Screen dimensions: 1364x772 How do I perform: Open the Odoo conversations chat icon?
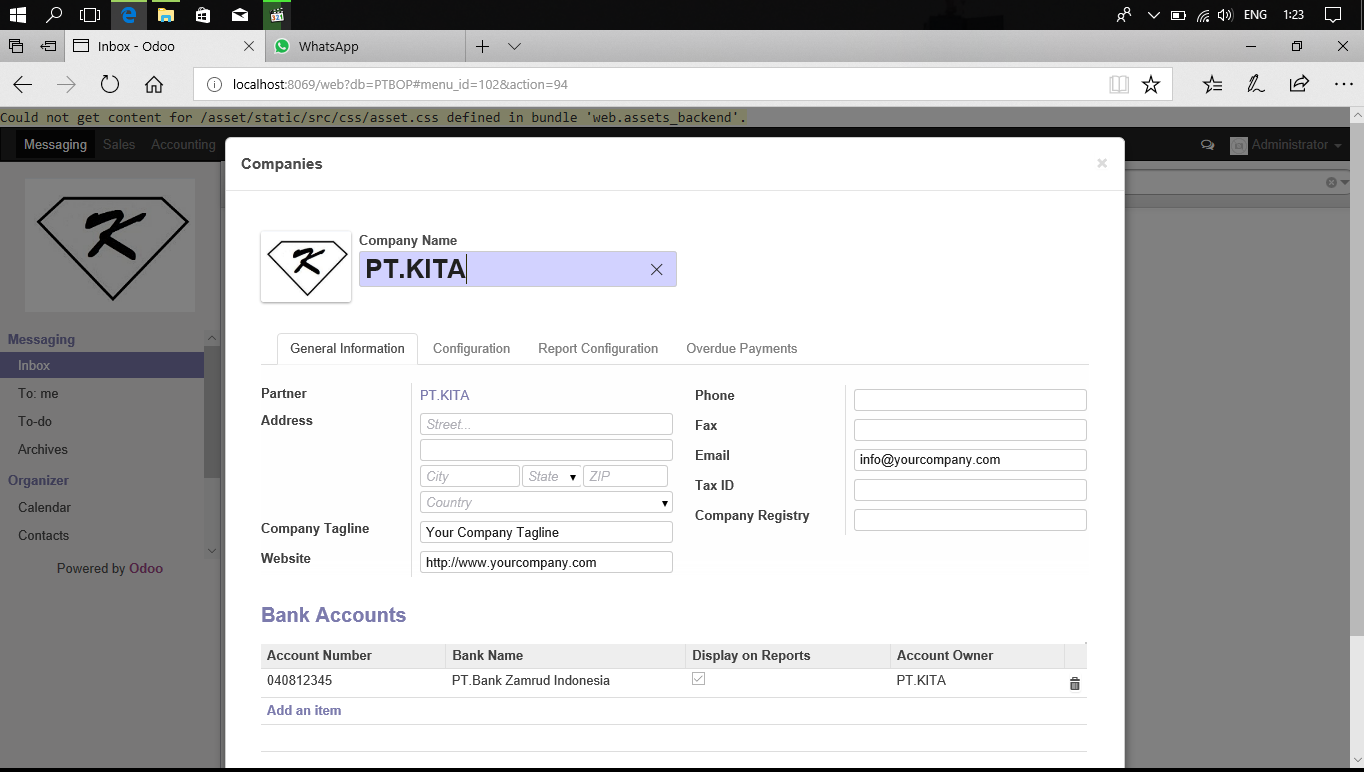(1208, 145)
